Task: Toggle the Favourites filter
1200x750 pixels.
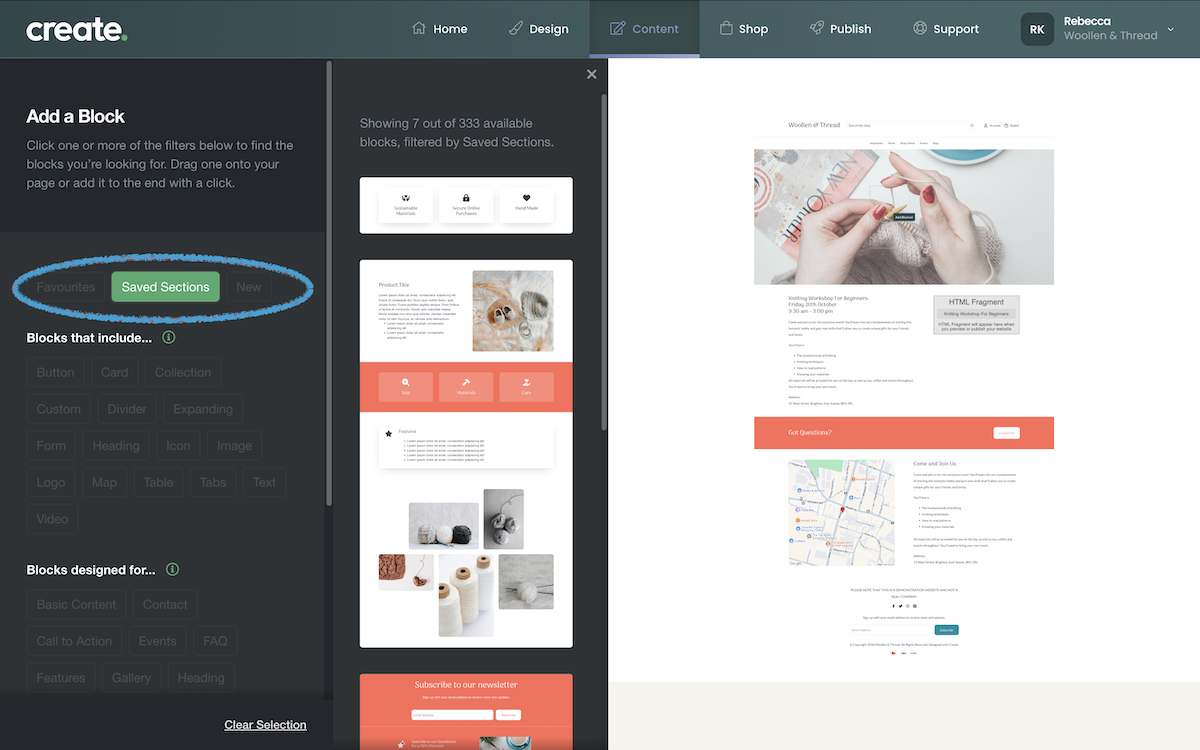Action: tap(66, 287)
